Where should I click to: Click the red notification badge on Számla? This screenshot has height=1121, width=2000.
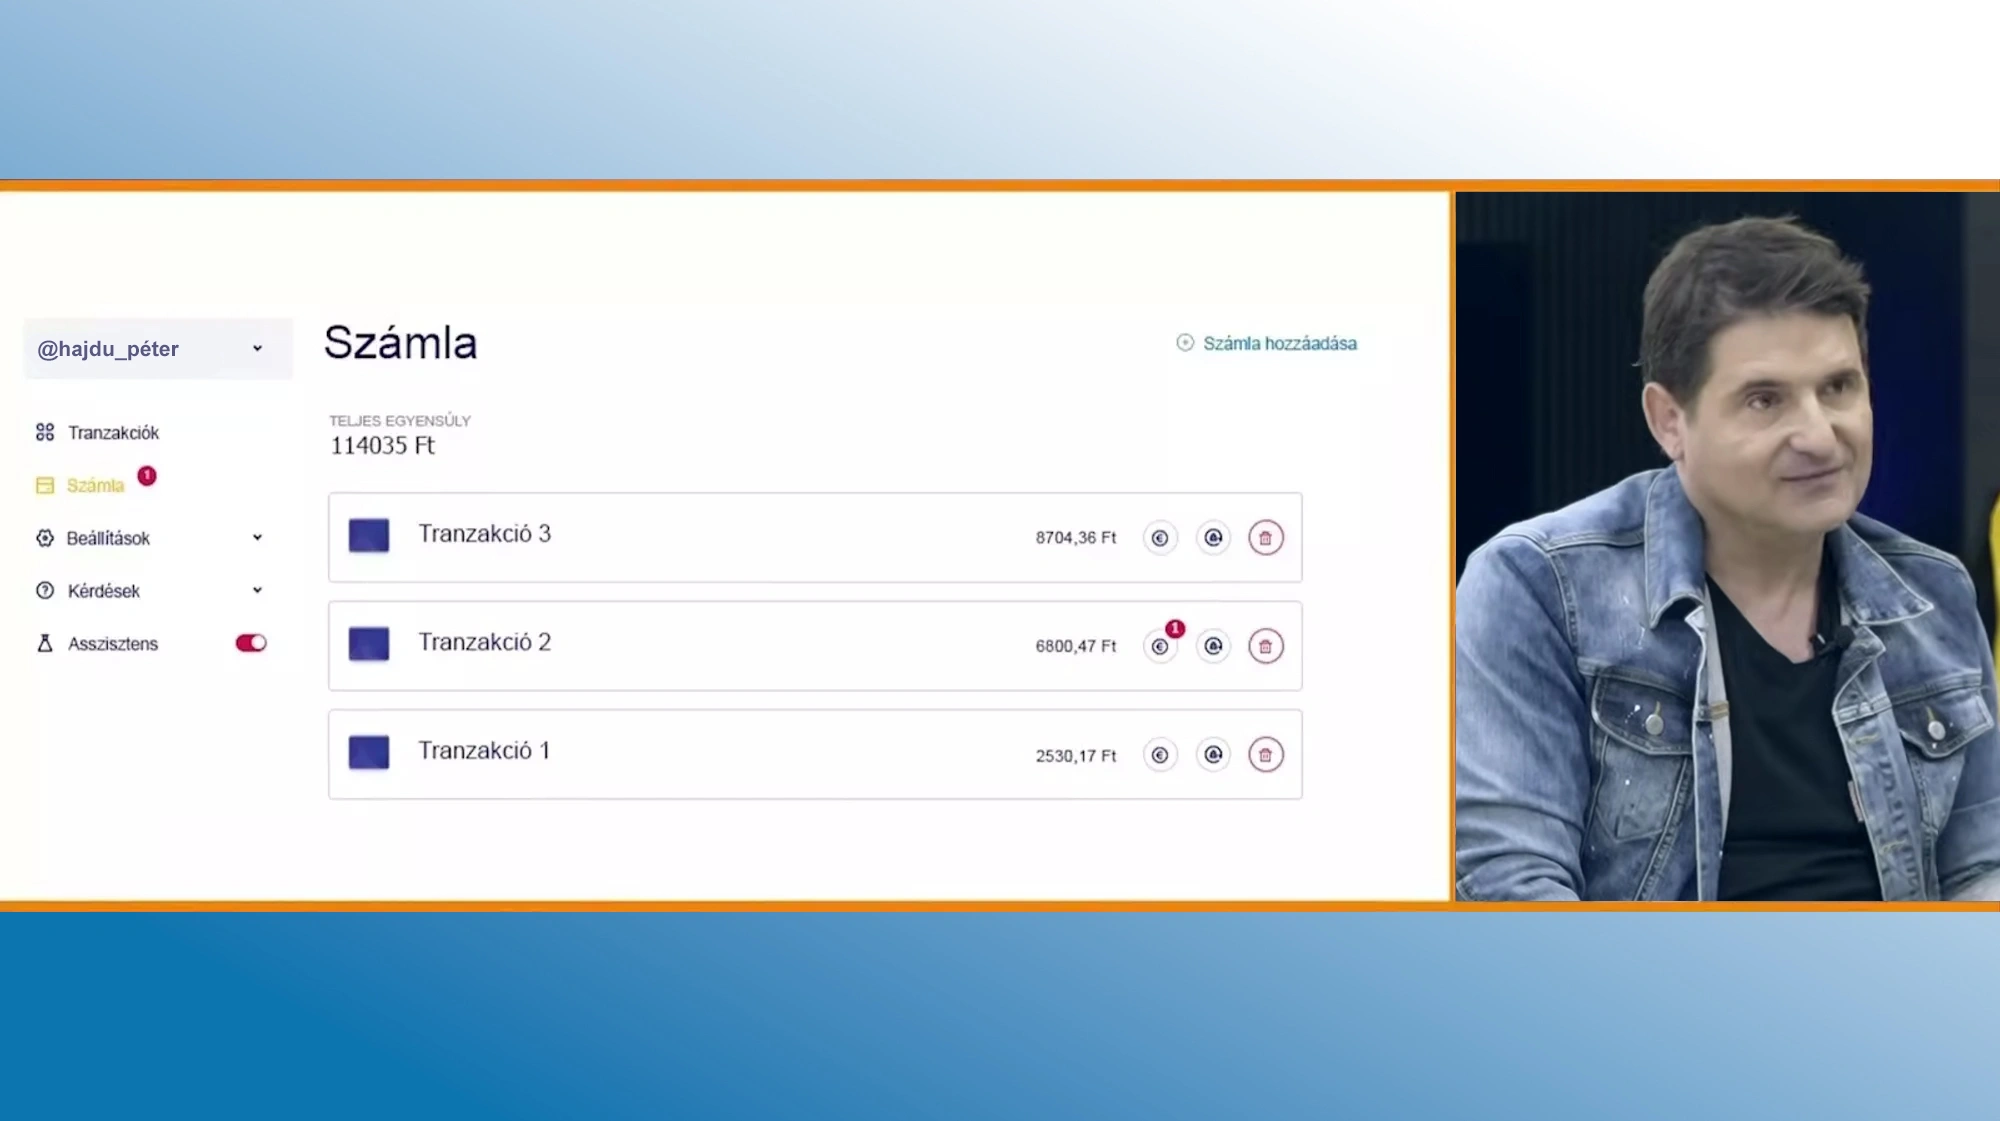(x=147, y=476)
